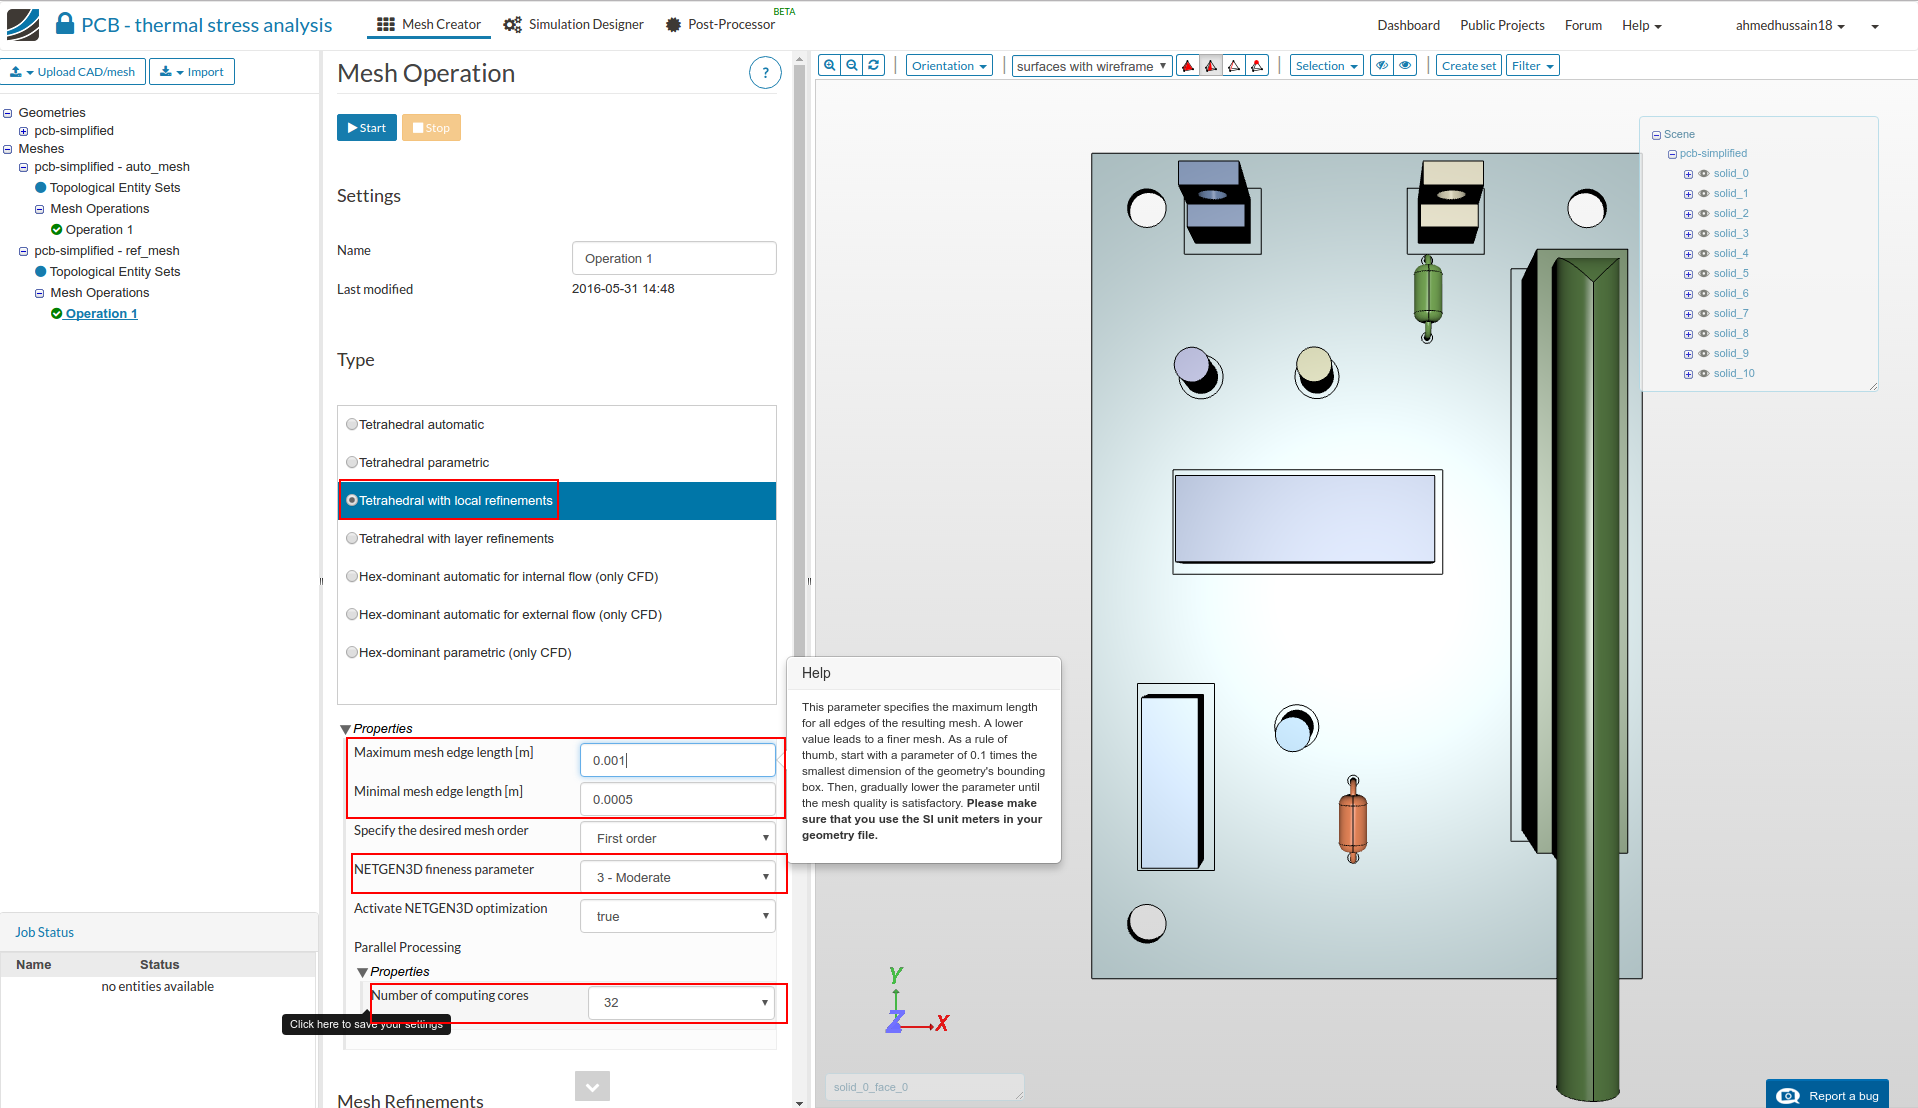The width and height of the screenshot is (1918, 1108).
Task: Click the SimScale logo at top left
Action: (x=23, y=25)
